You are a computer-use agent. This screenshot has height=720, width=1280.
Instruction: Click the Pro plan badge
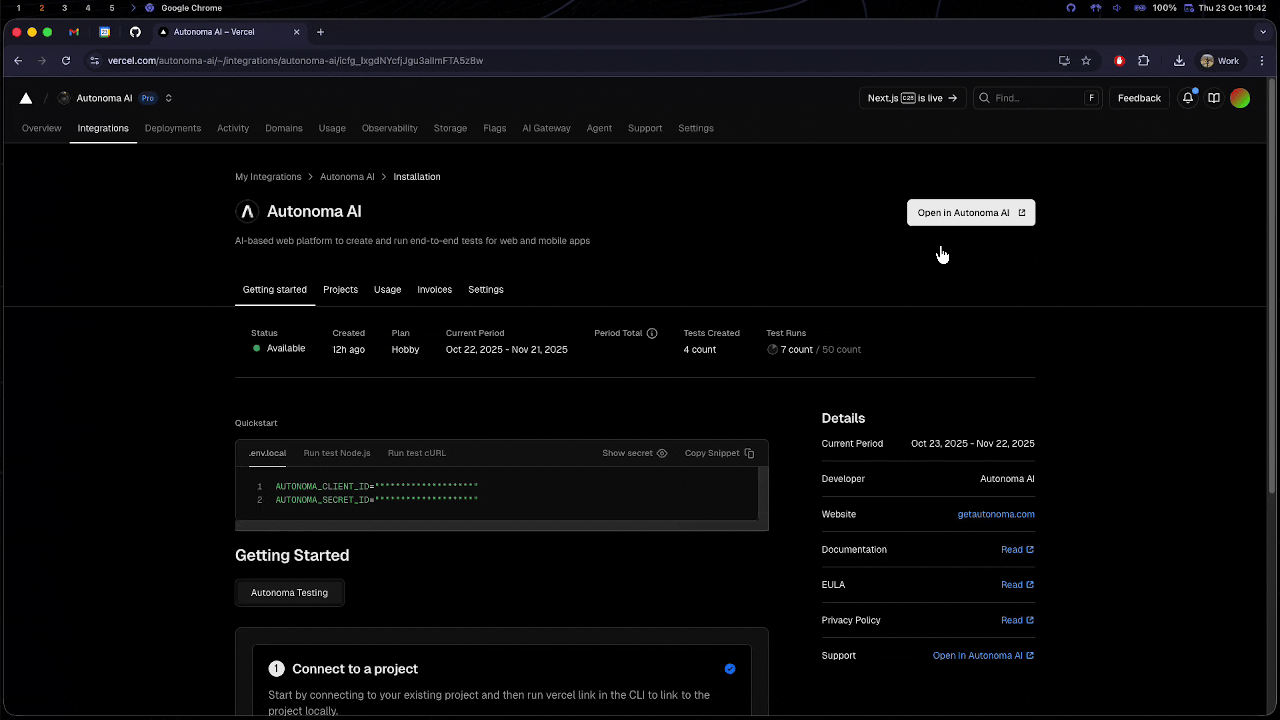pos(148,98)
